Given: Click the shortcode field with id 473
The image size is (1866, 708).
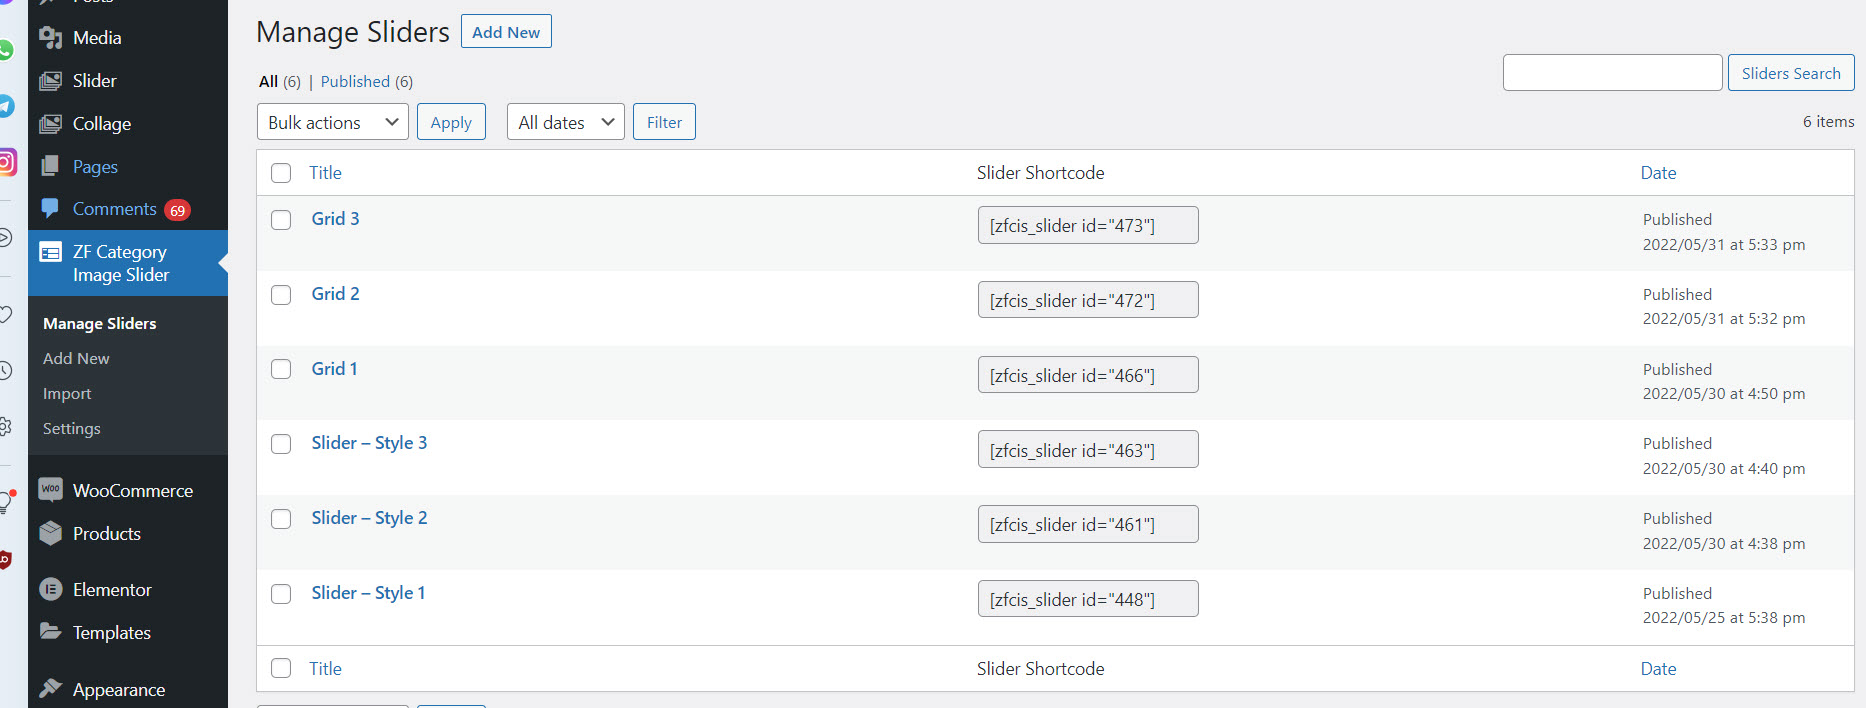Looking at the screenshot, I should 1088,225.
